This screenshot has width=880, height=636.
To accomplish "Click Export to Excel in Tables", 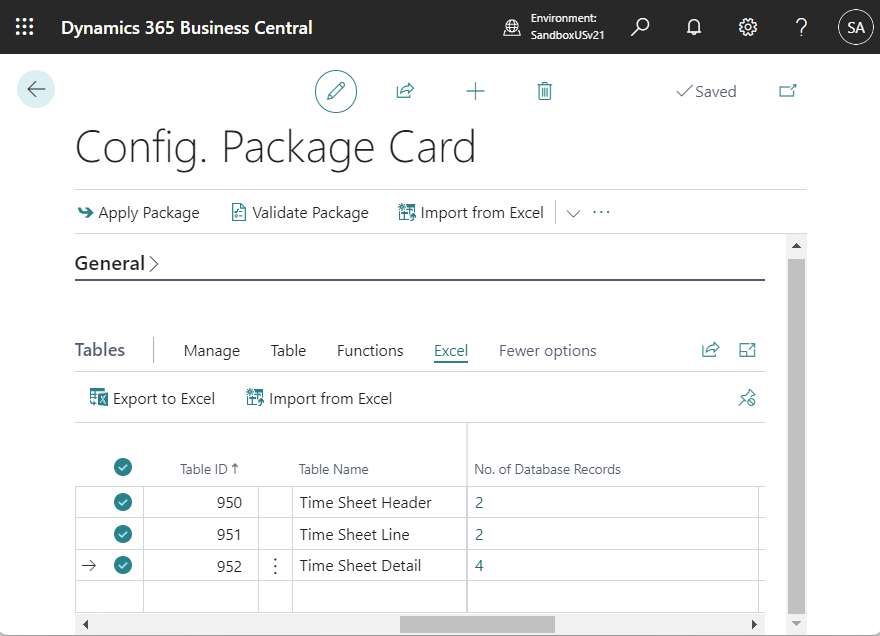I will click(152, 399).
